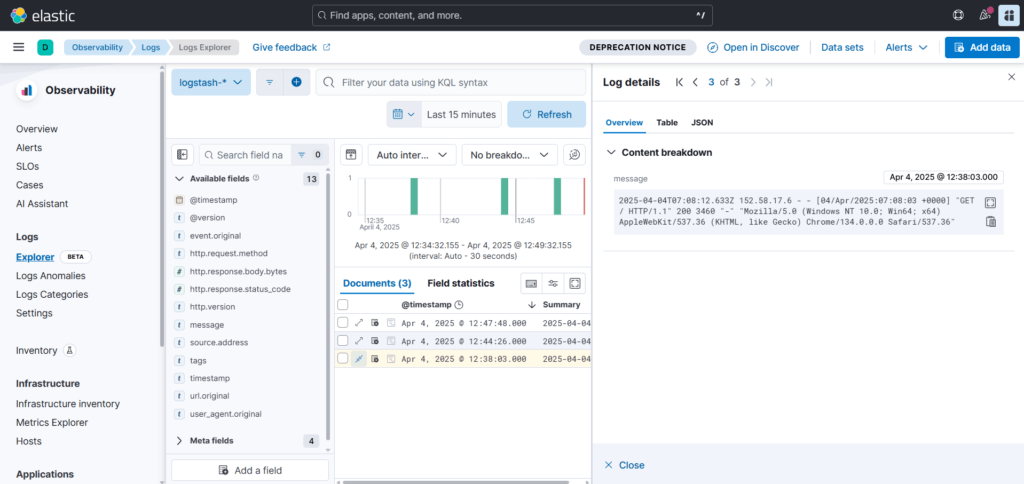1024x484 pixels.
Task: Expand the 12:44:26 log row
Action: [359, 340]
